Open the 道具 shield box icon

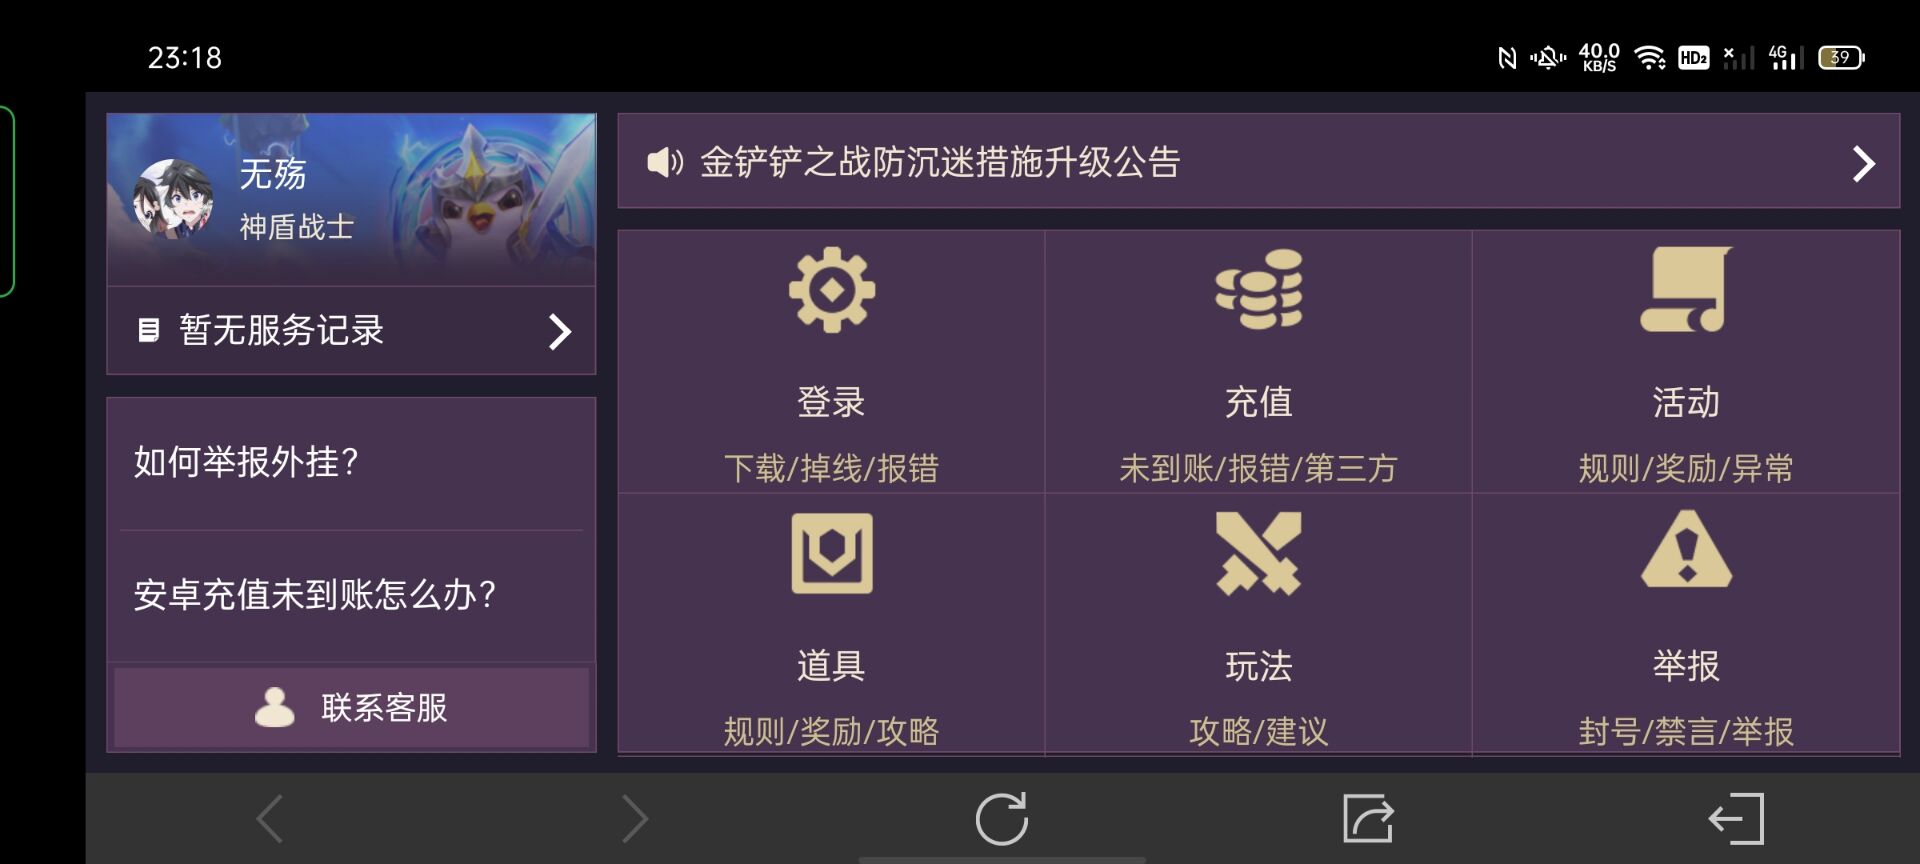[x=831, y=553]
